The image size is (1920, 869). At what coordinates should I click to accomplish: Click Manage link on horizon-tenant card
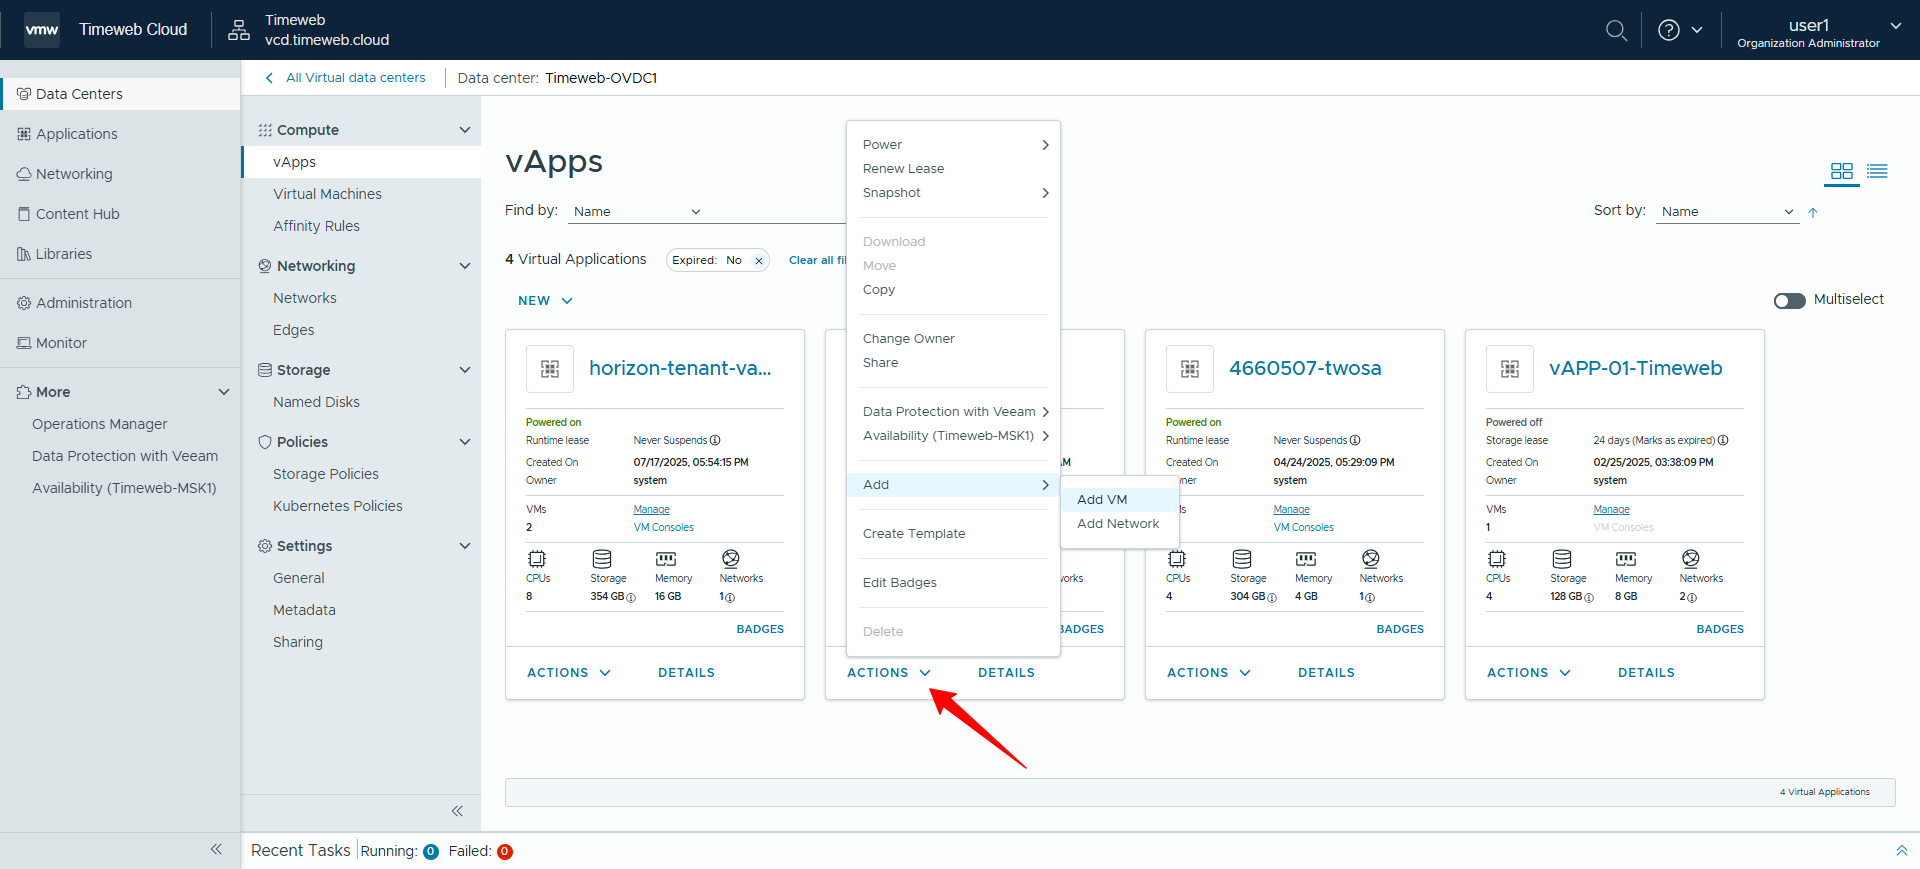click(651, 510)
